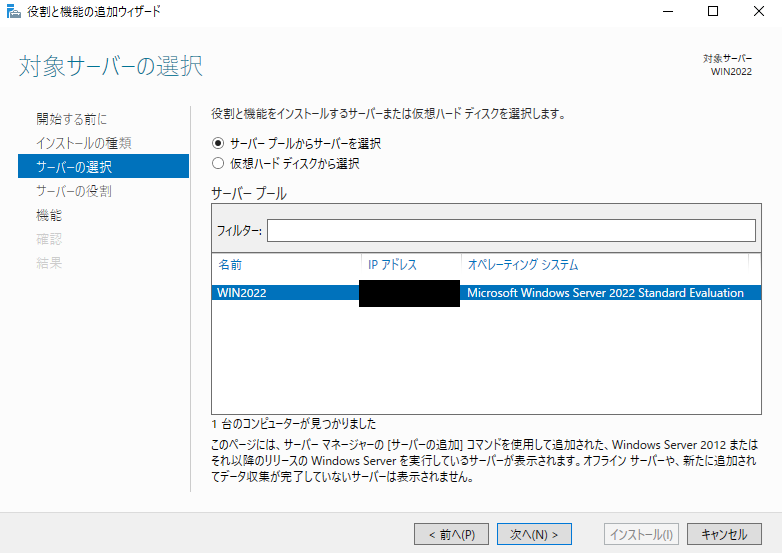The image size is (782, 553).
Task: Sort by IP アドレス column header
Action: pyautogui.click(x=410, y=265)
